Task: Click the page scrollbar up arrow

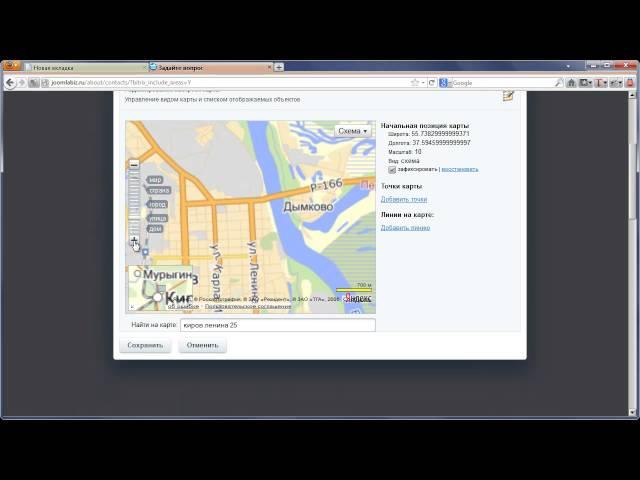Action: (632, 95)
